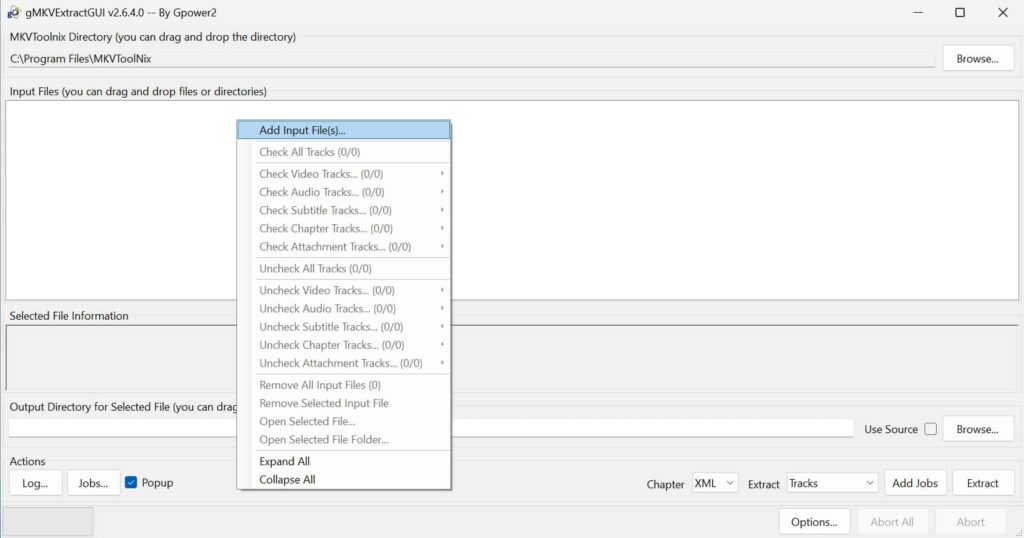This screenshot has height=538, width=1024.
Task: Open Uncheck Subtitle Tracks... submenu
Action: [x=344, y=326]
